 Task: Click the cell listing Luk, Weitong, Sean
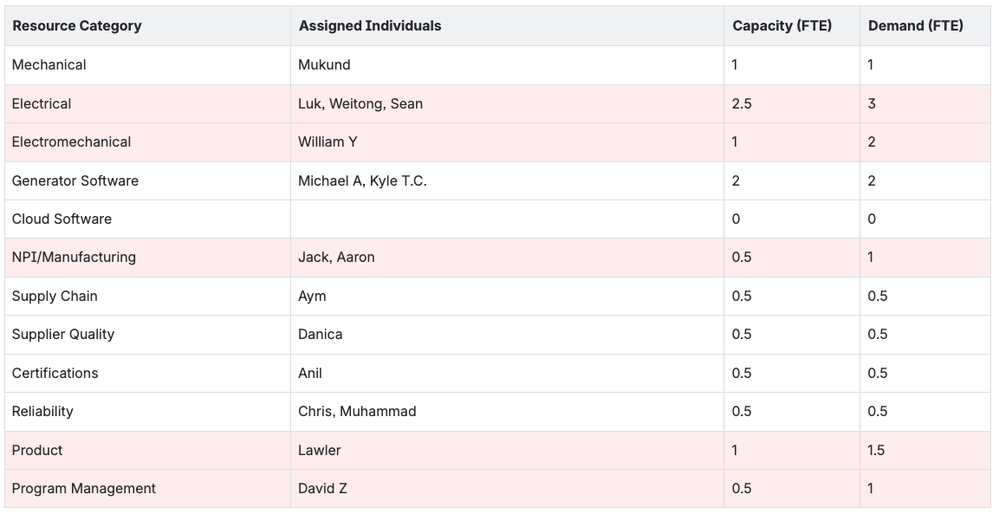click(x=360, y=104)
